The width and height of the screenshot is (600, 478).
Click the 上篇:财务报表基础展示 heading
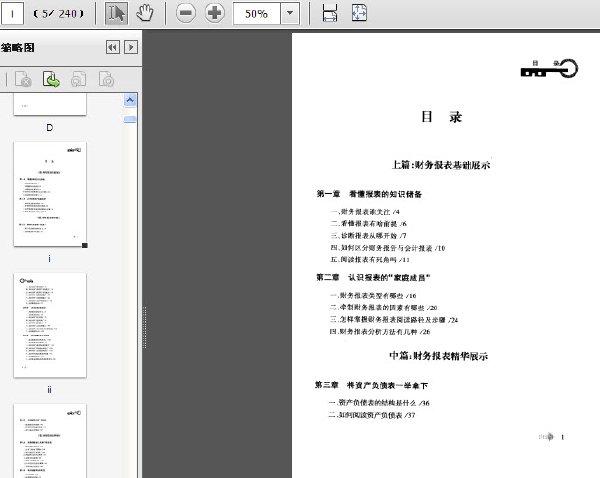click(x=441, y=165)
